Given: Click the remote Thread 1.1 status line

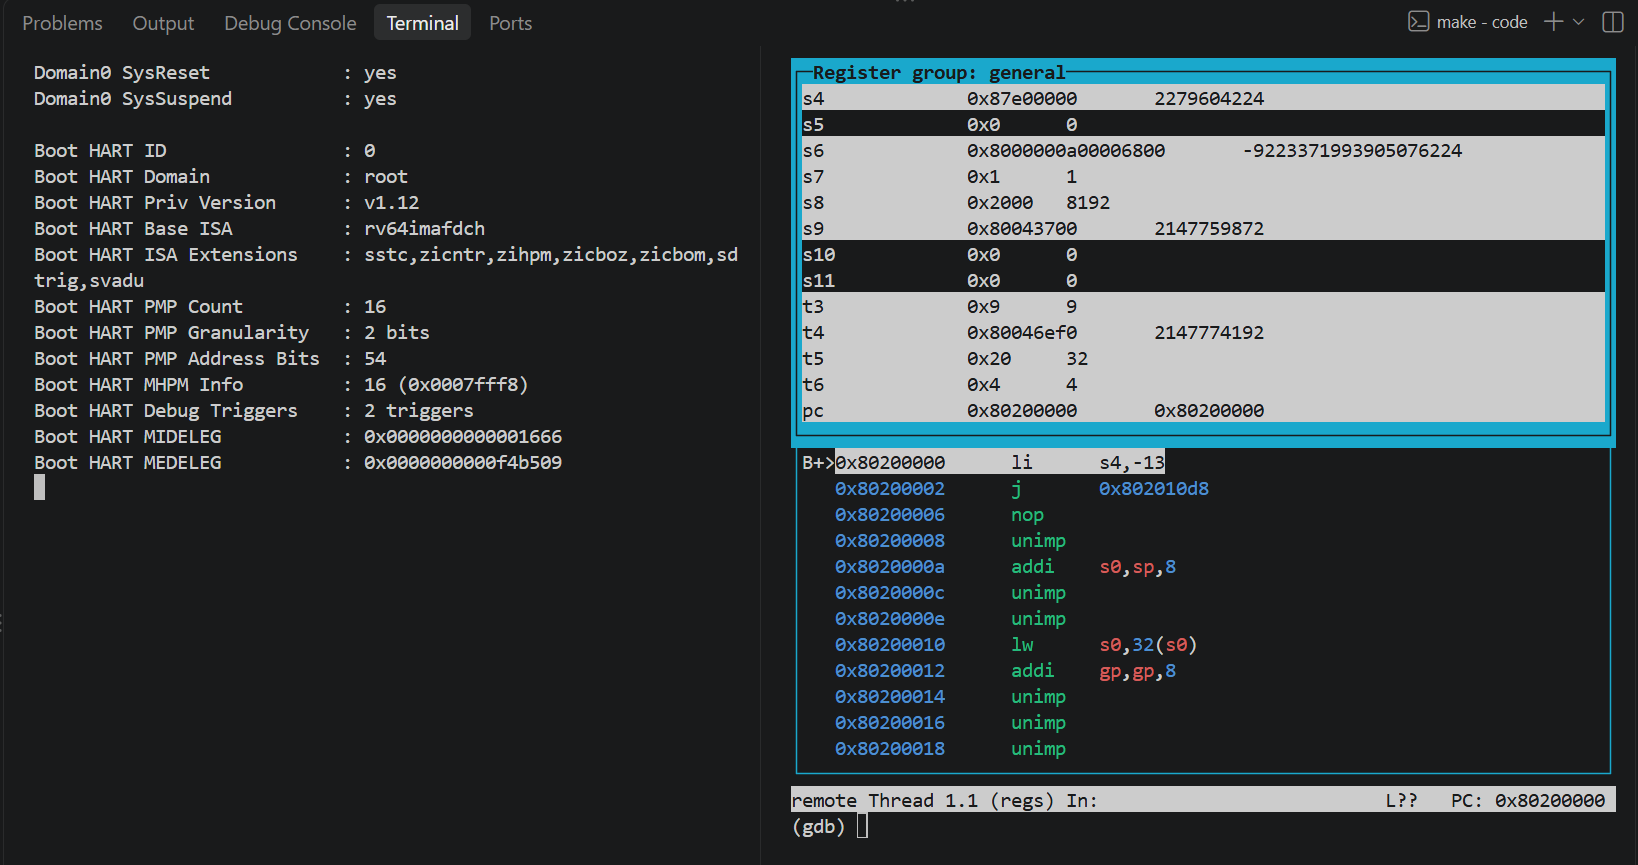Looking at the screenshot, I should pyautogui.click(x=1203, y=800).
